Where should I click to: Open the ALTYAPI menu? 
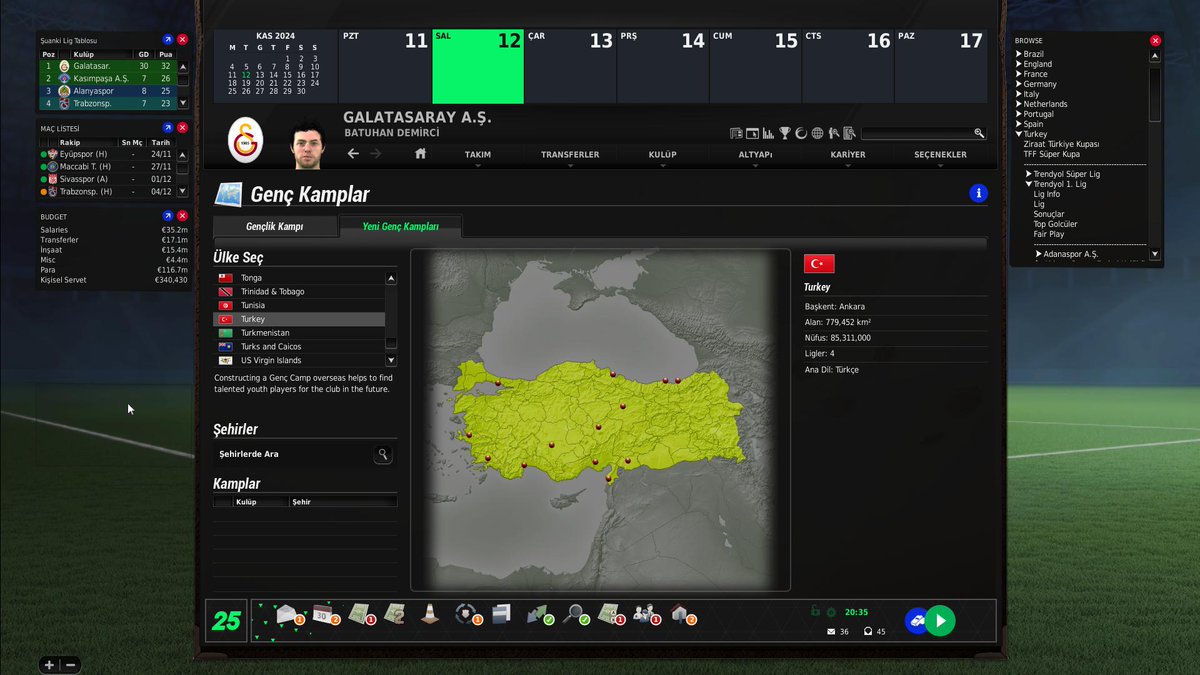pyautogui.click(x=755, y=155)
